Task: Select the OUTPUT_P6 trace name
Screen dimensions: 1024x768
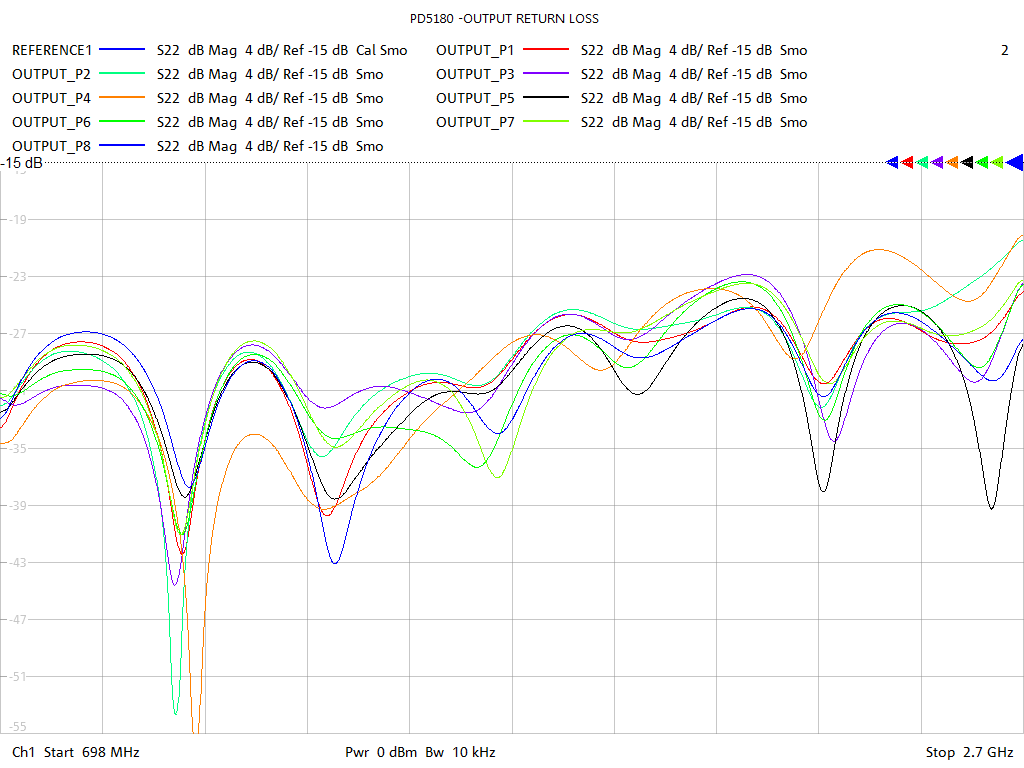Action: (51, 123)
